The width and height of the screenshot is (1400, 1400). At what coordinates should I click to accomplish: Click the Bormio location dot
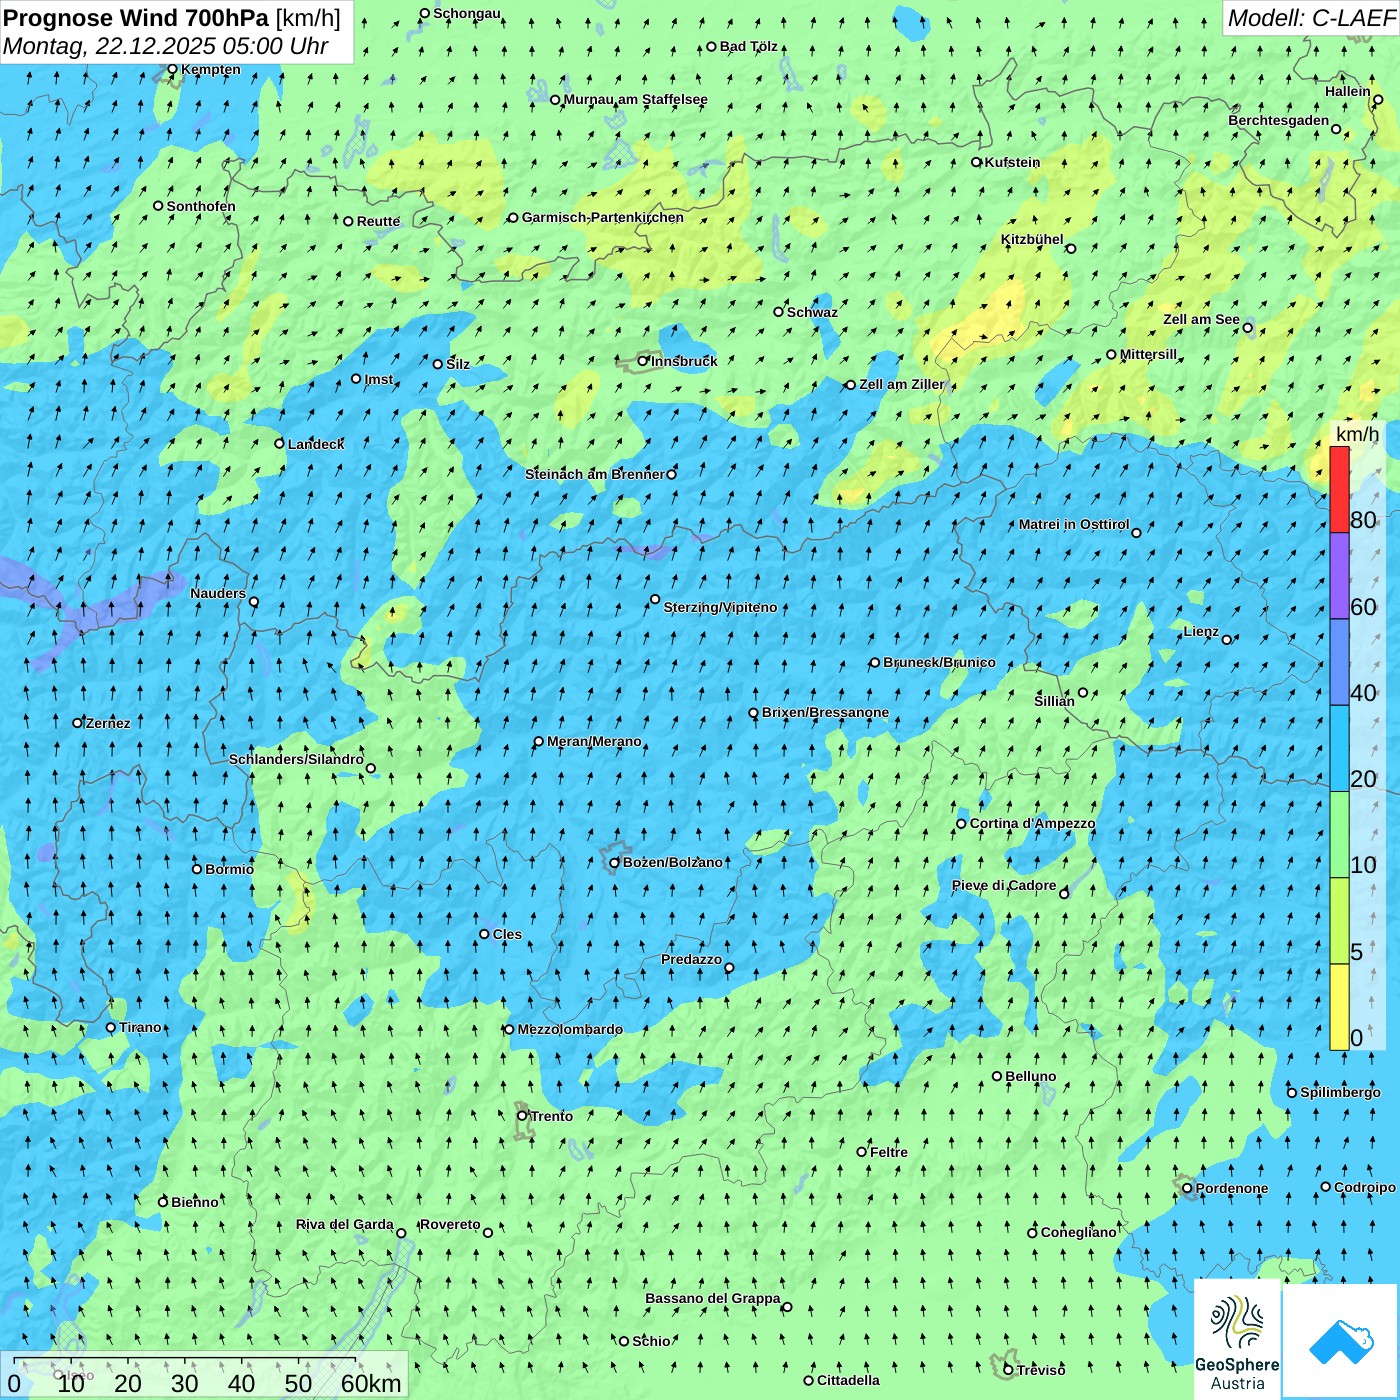197,869
